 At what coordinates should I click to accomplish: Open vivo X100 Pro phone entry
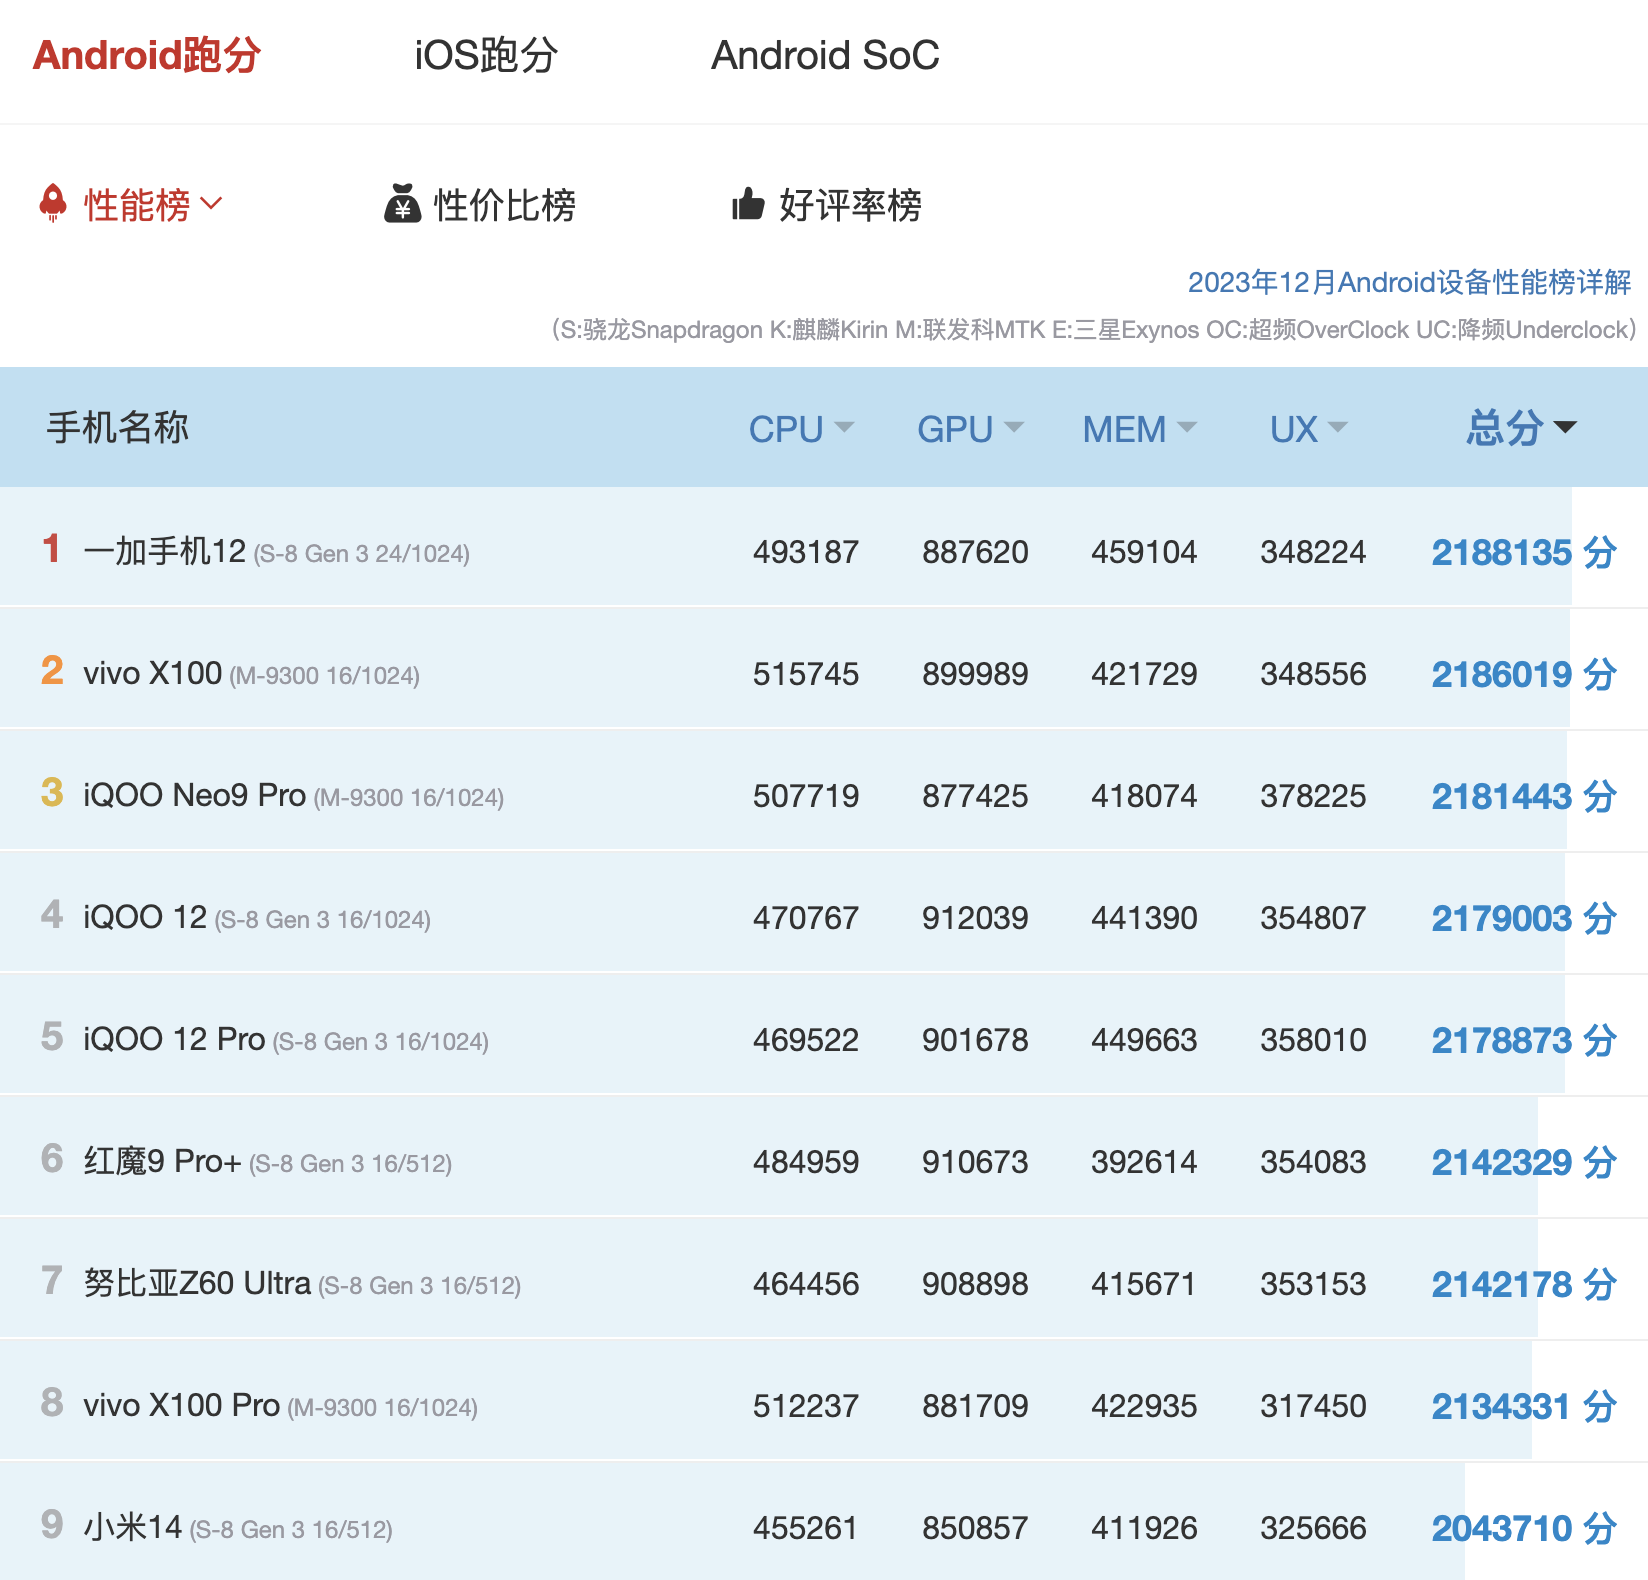pyautogui.click(x=280, y=1405)
